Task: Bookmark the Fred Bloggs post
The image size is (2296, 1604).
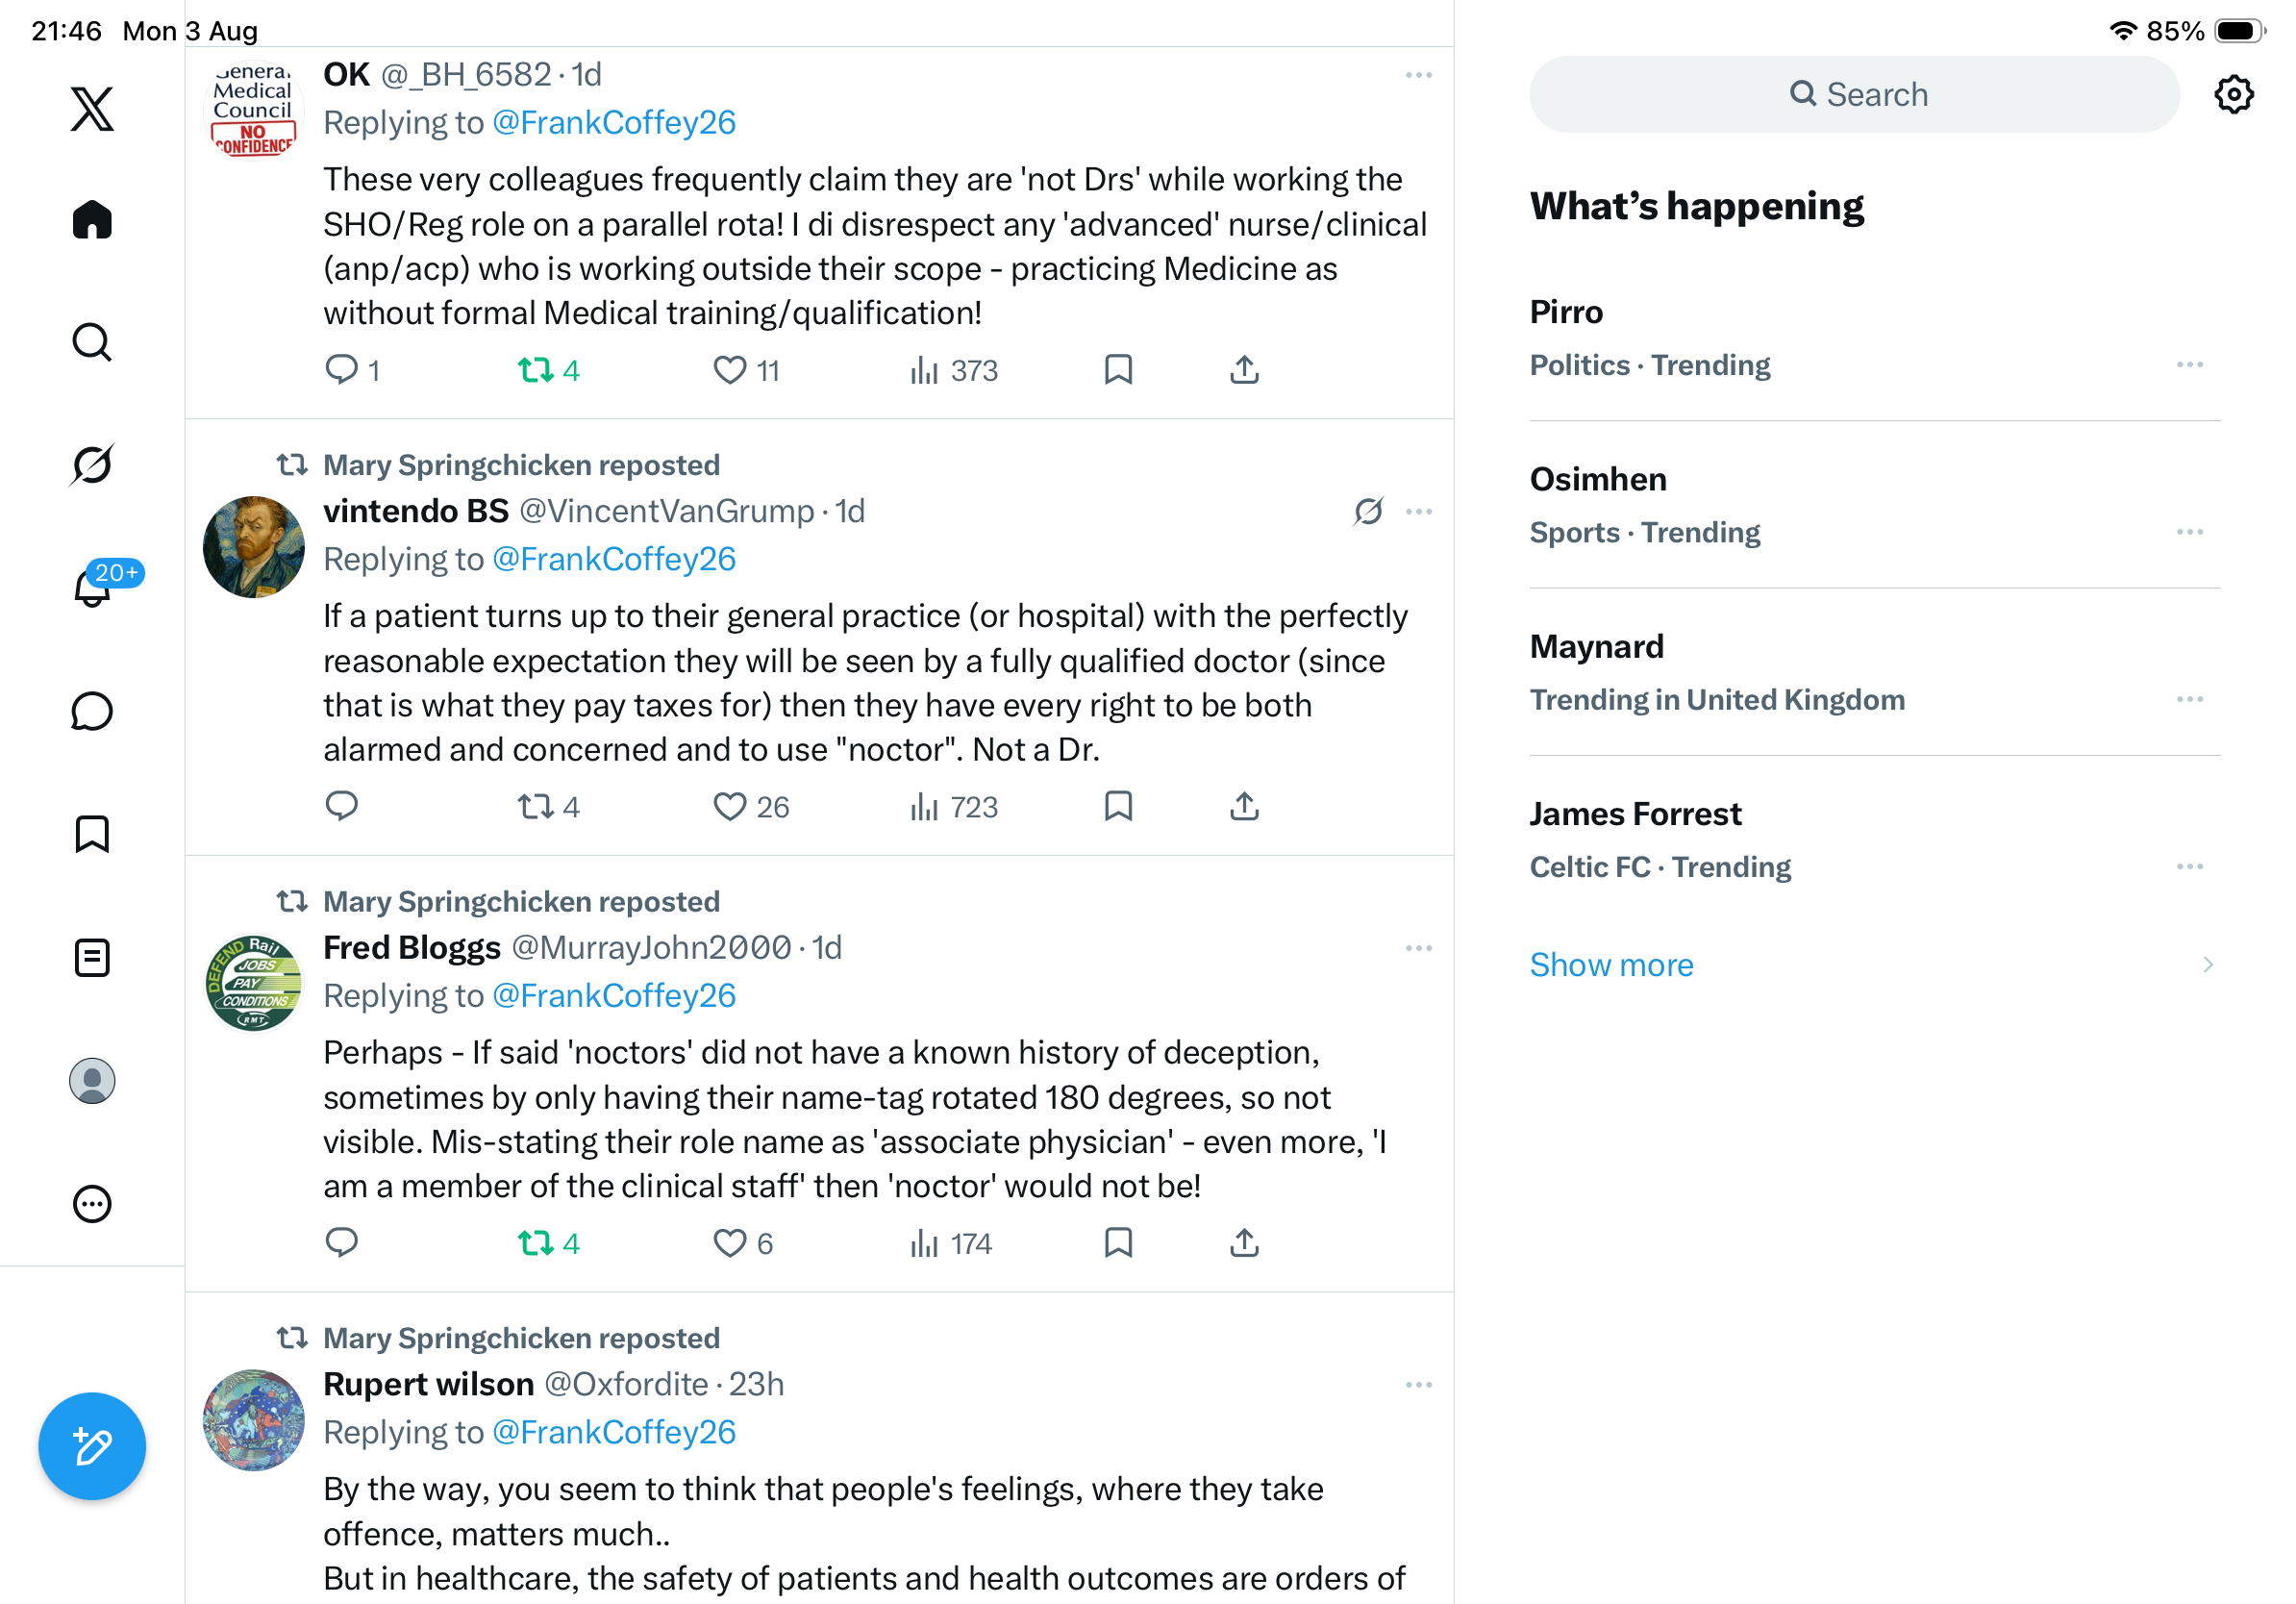Action: [1118, 1243]
